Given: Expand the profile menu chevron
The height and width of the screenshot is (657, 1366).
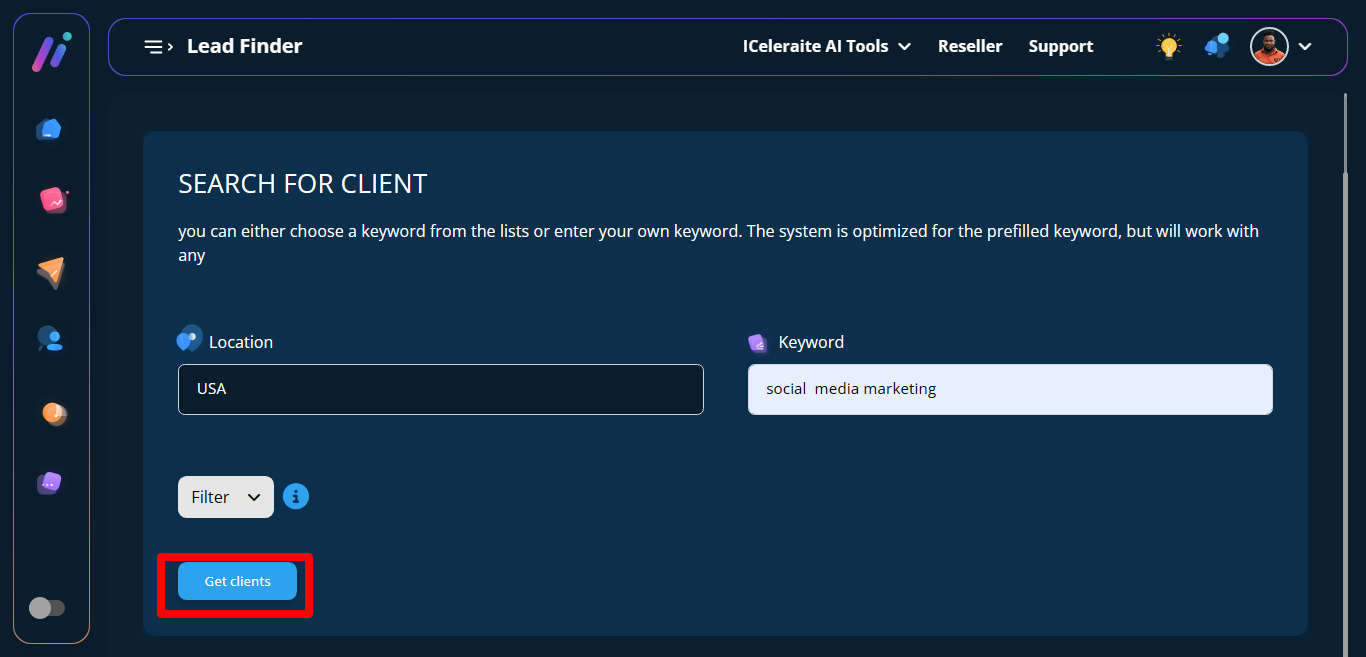Looking at the screenshot, I should [1305, 46].
